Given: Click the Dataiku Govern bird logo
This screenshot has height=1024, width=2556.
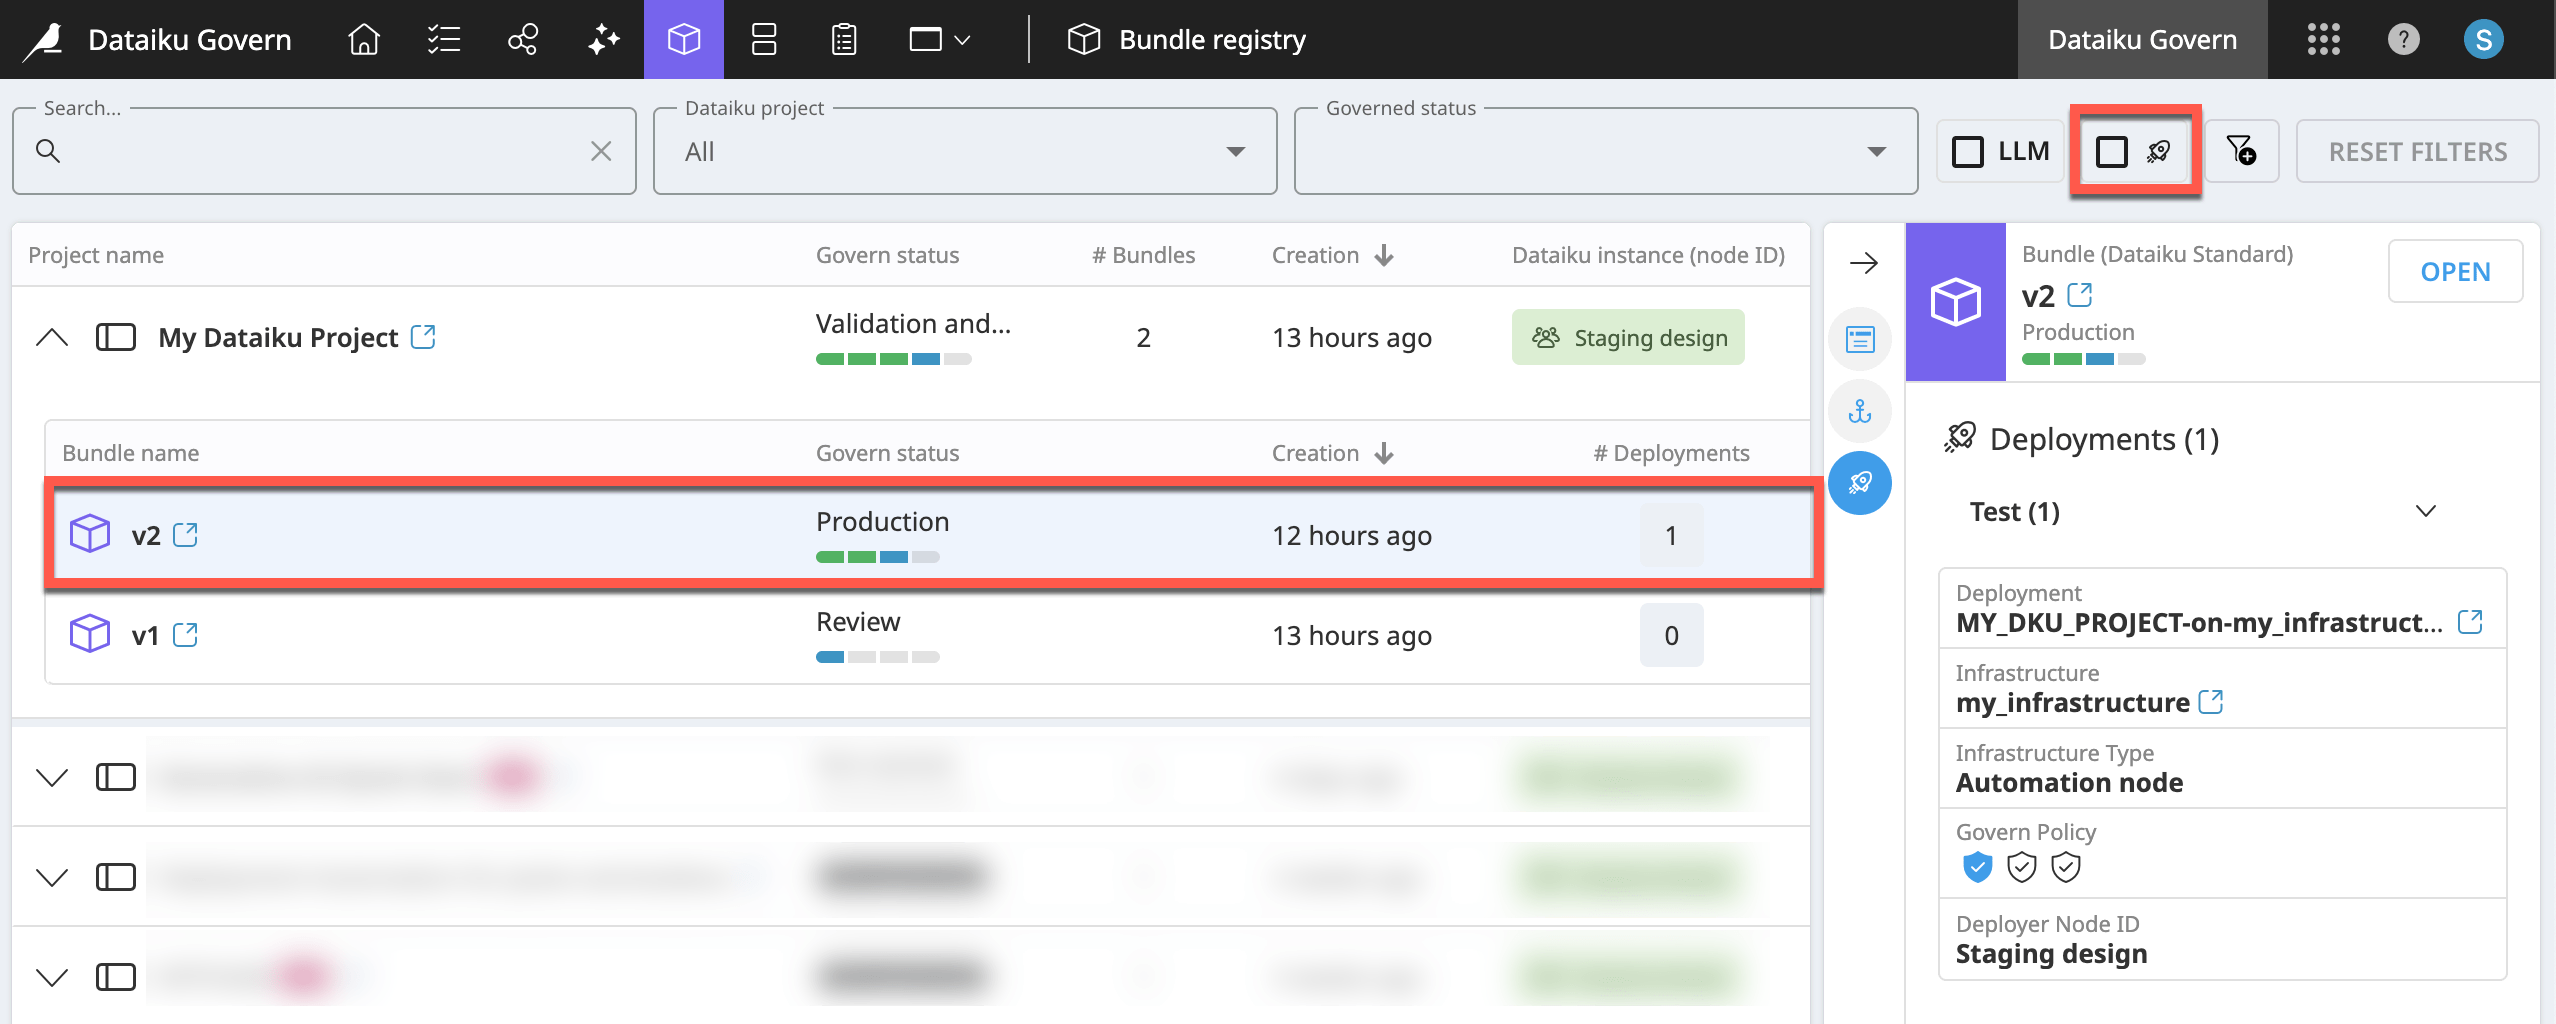Looking at the screenshot, I should (x=44, y=40).
